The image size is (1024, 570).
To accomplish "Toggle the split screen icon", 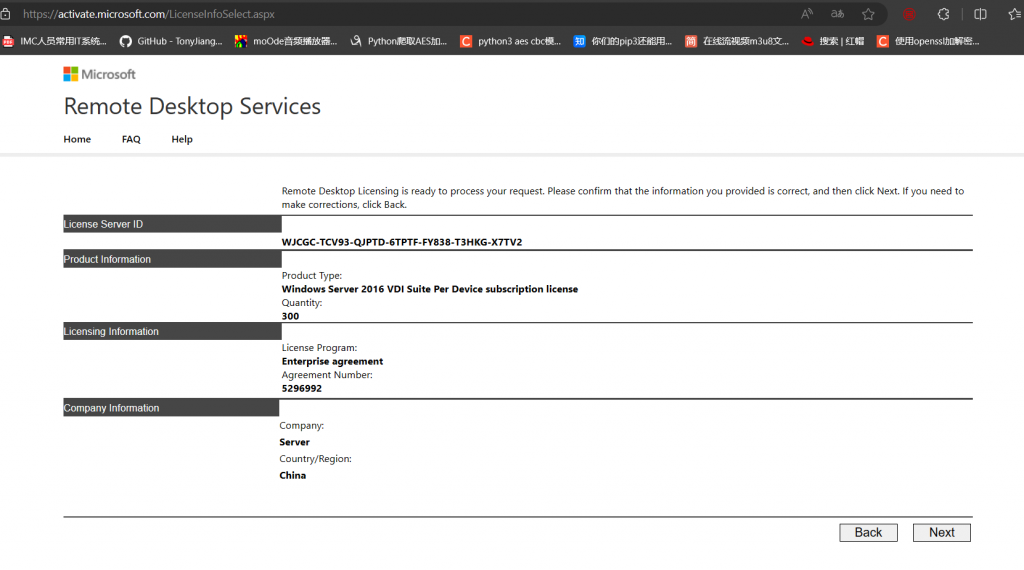I will 980,14.
